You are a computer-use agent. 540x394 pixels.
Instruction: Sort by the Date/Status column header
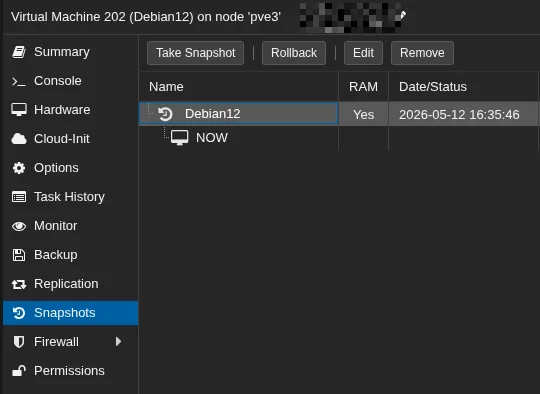pos(463,87)
